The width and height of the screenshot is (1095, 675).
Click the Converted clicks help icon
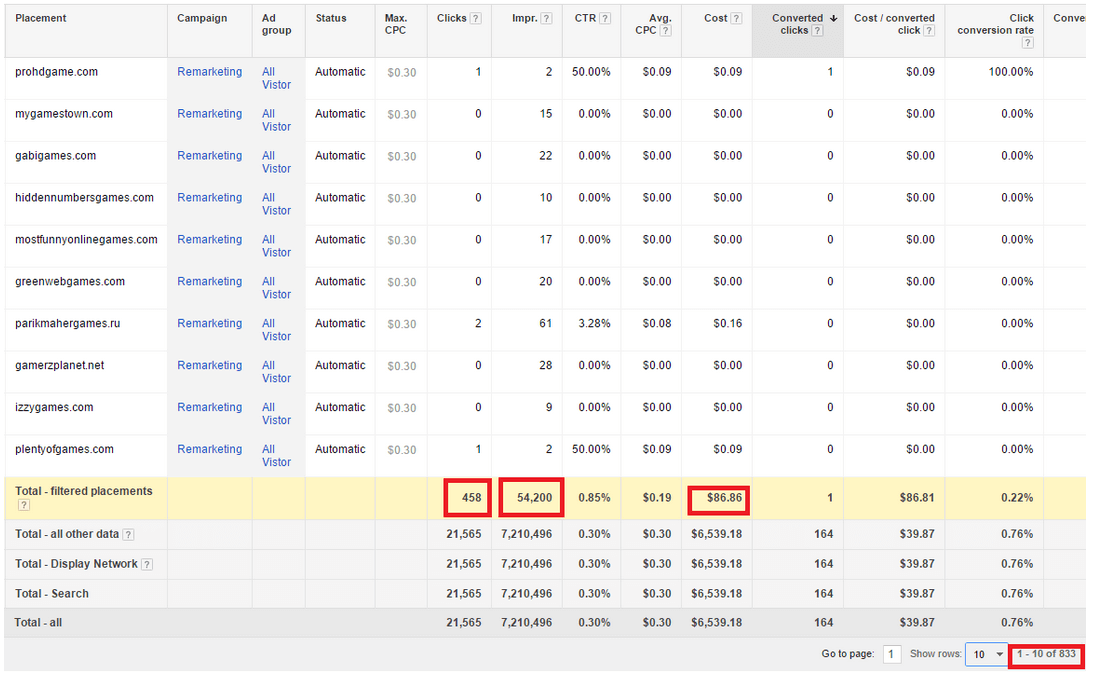[817, 31]
